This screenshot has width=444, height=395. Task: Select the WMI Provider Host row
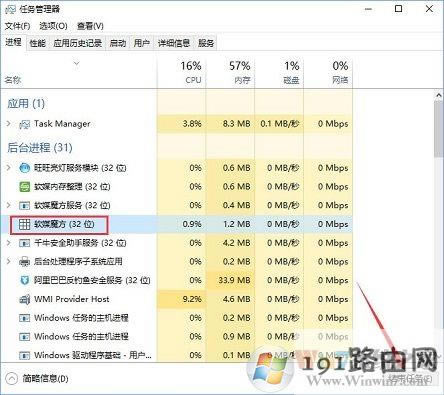tap(177, 299)
